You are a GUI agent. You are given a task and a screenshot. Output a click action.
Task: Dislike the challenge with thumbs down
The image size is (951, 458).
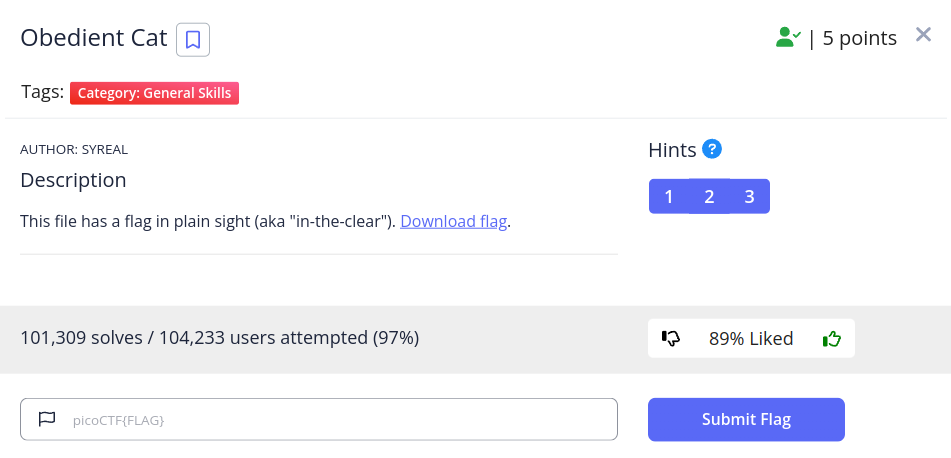671,339
